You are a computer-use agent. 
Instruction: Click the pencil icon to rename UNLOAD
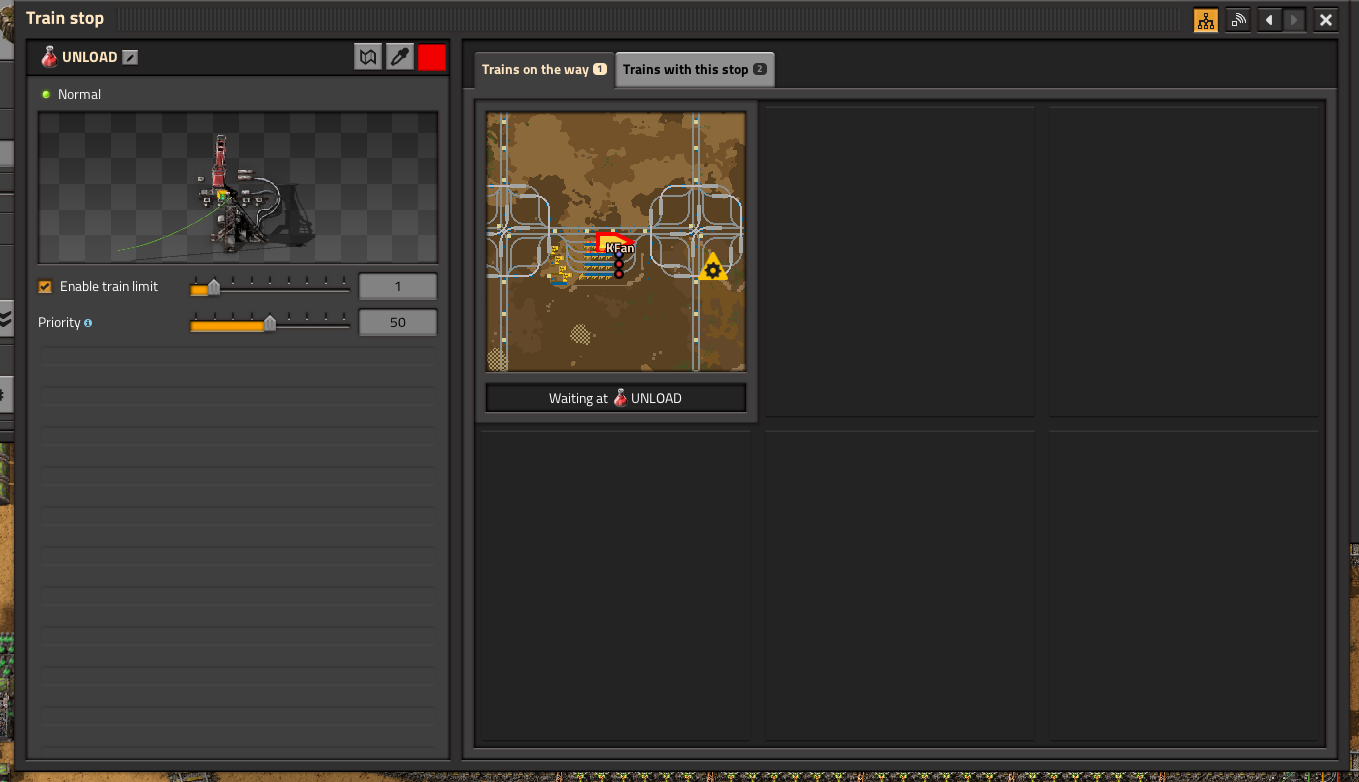130,58
